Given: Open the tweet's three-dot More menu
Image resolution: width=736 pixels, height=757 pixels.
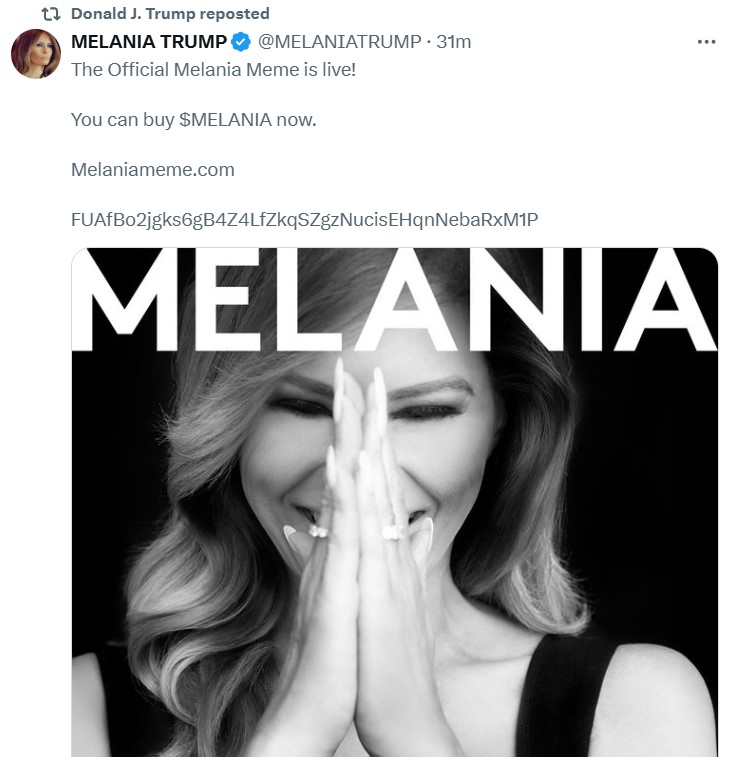Looking at the screenshot, I should pyautogui.click(x=706, y=42).
